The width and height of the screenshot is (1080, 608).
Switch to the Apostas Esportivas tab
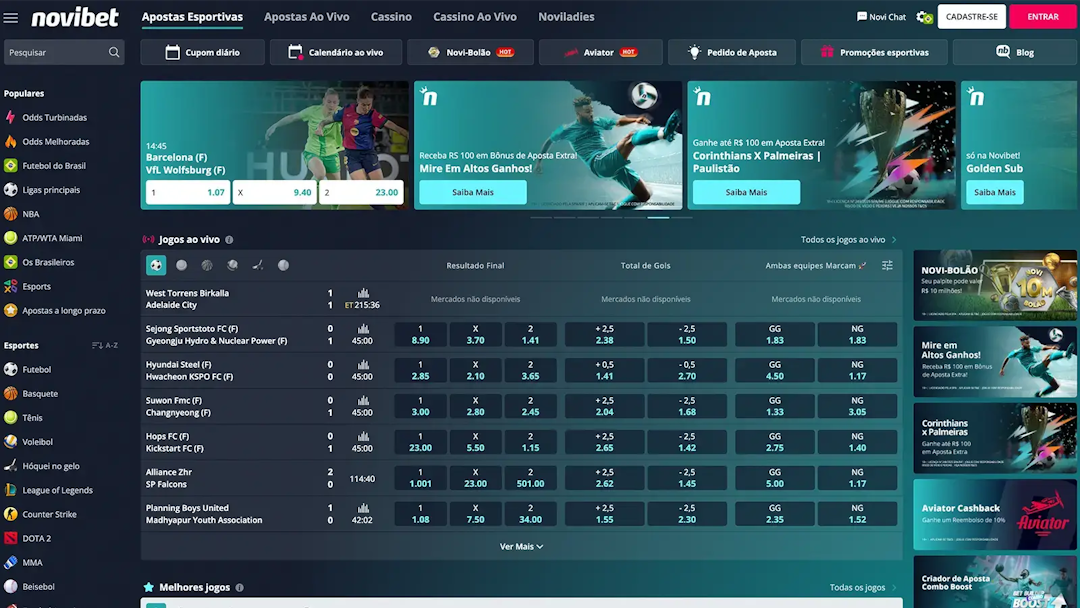pyautogui.click(x=192, y=17)
